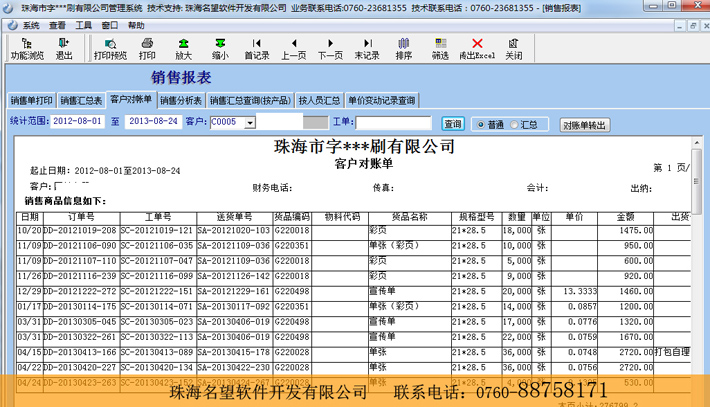Open the 帮助 menu
The image size is (710, 407).
point(136,25)
